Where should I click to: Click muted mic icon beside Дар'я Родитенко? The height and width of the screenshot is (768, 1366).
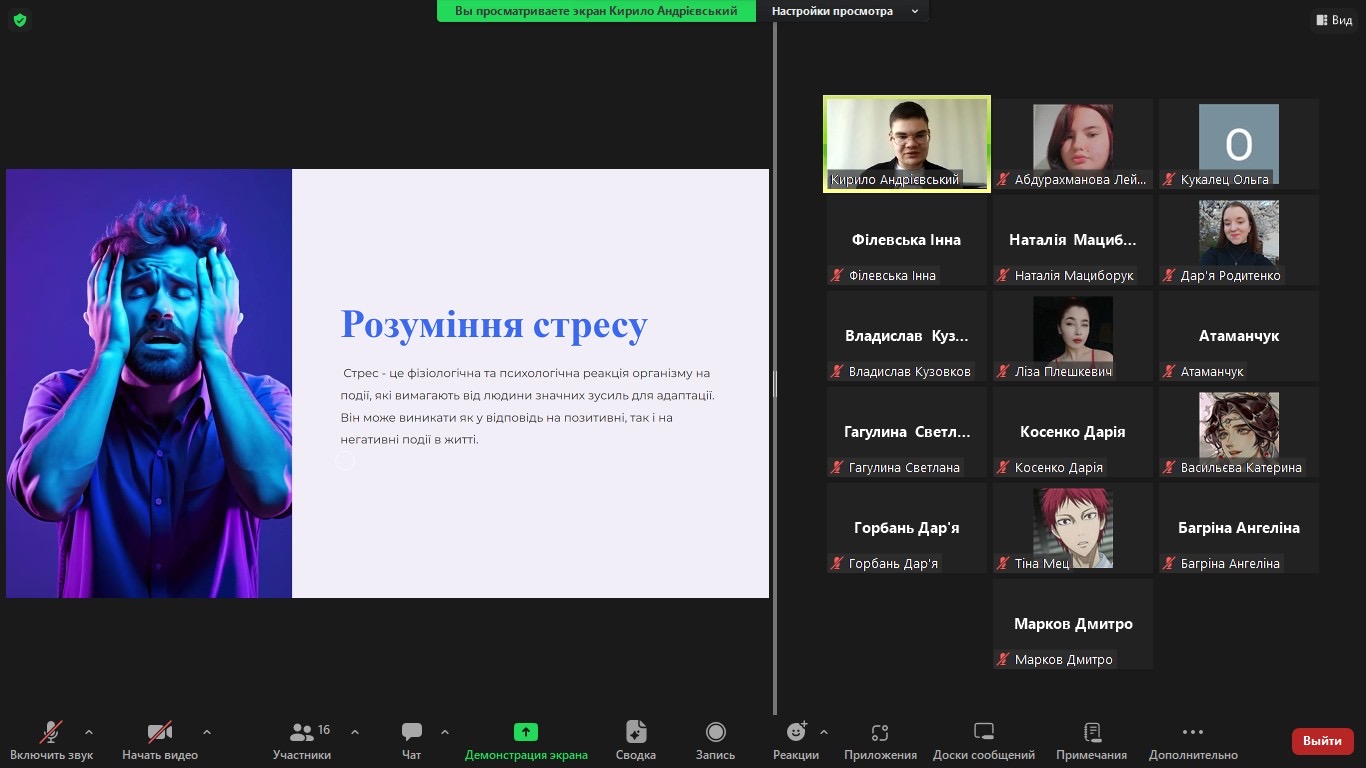[x=1169, y=276]
